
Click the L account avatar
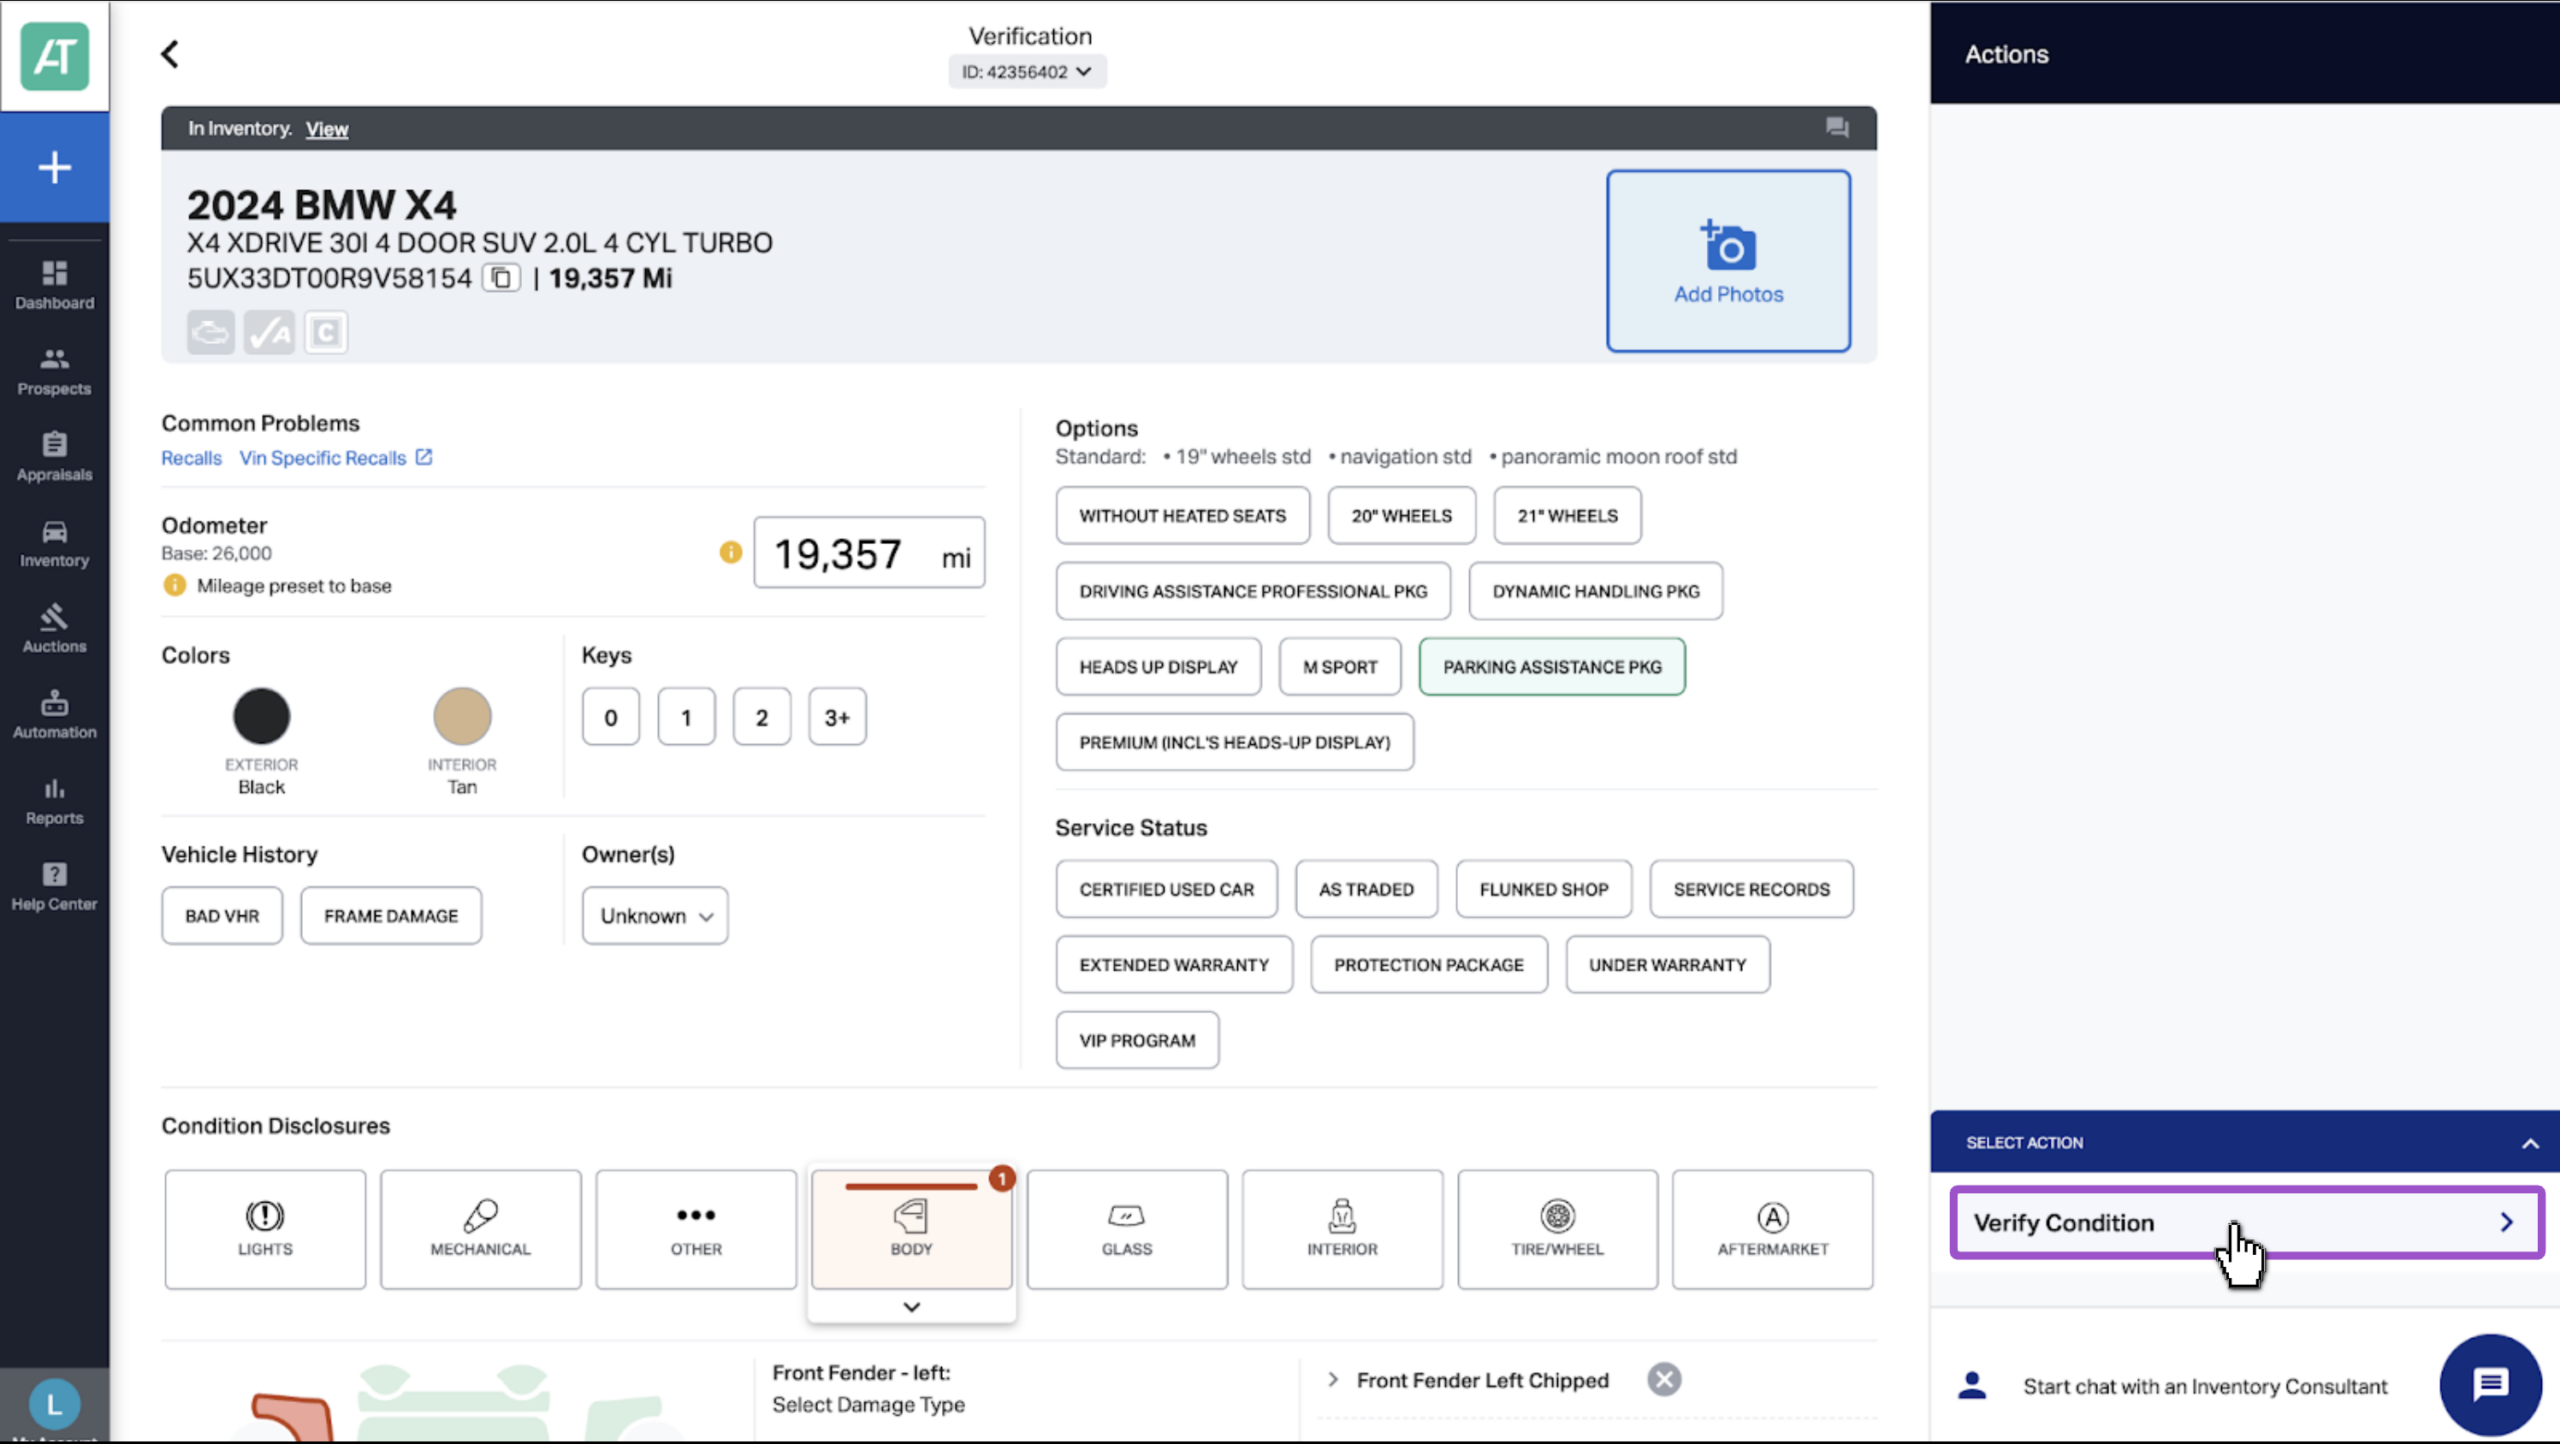click(54, 1404)
